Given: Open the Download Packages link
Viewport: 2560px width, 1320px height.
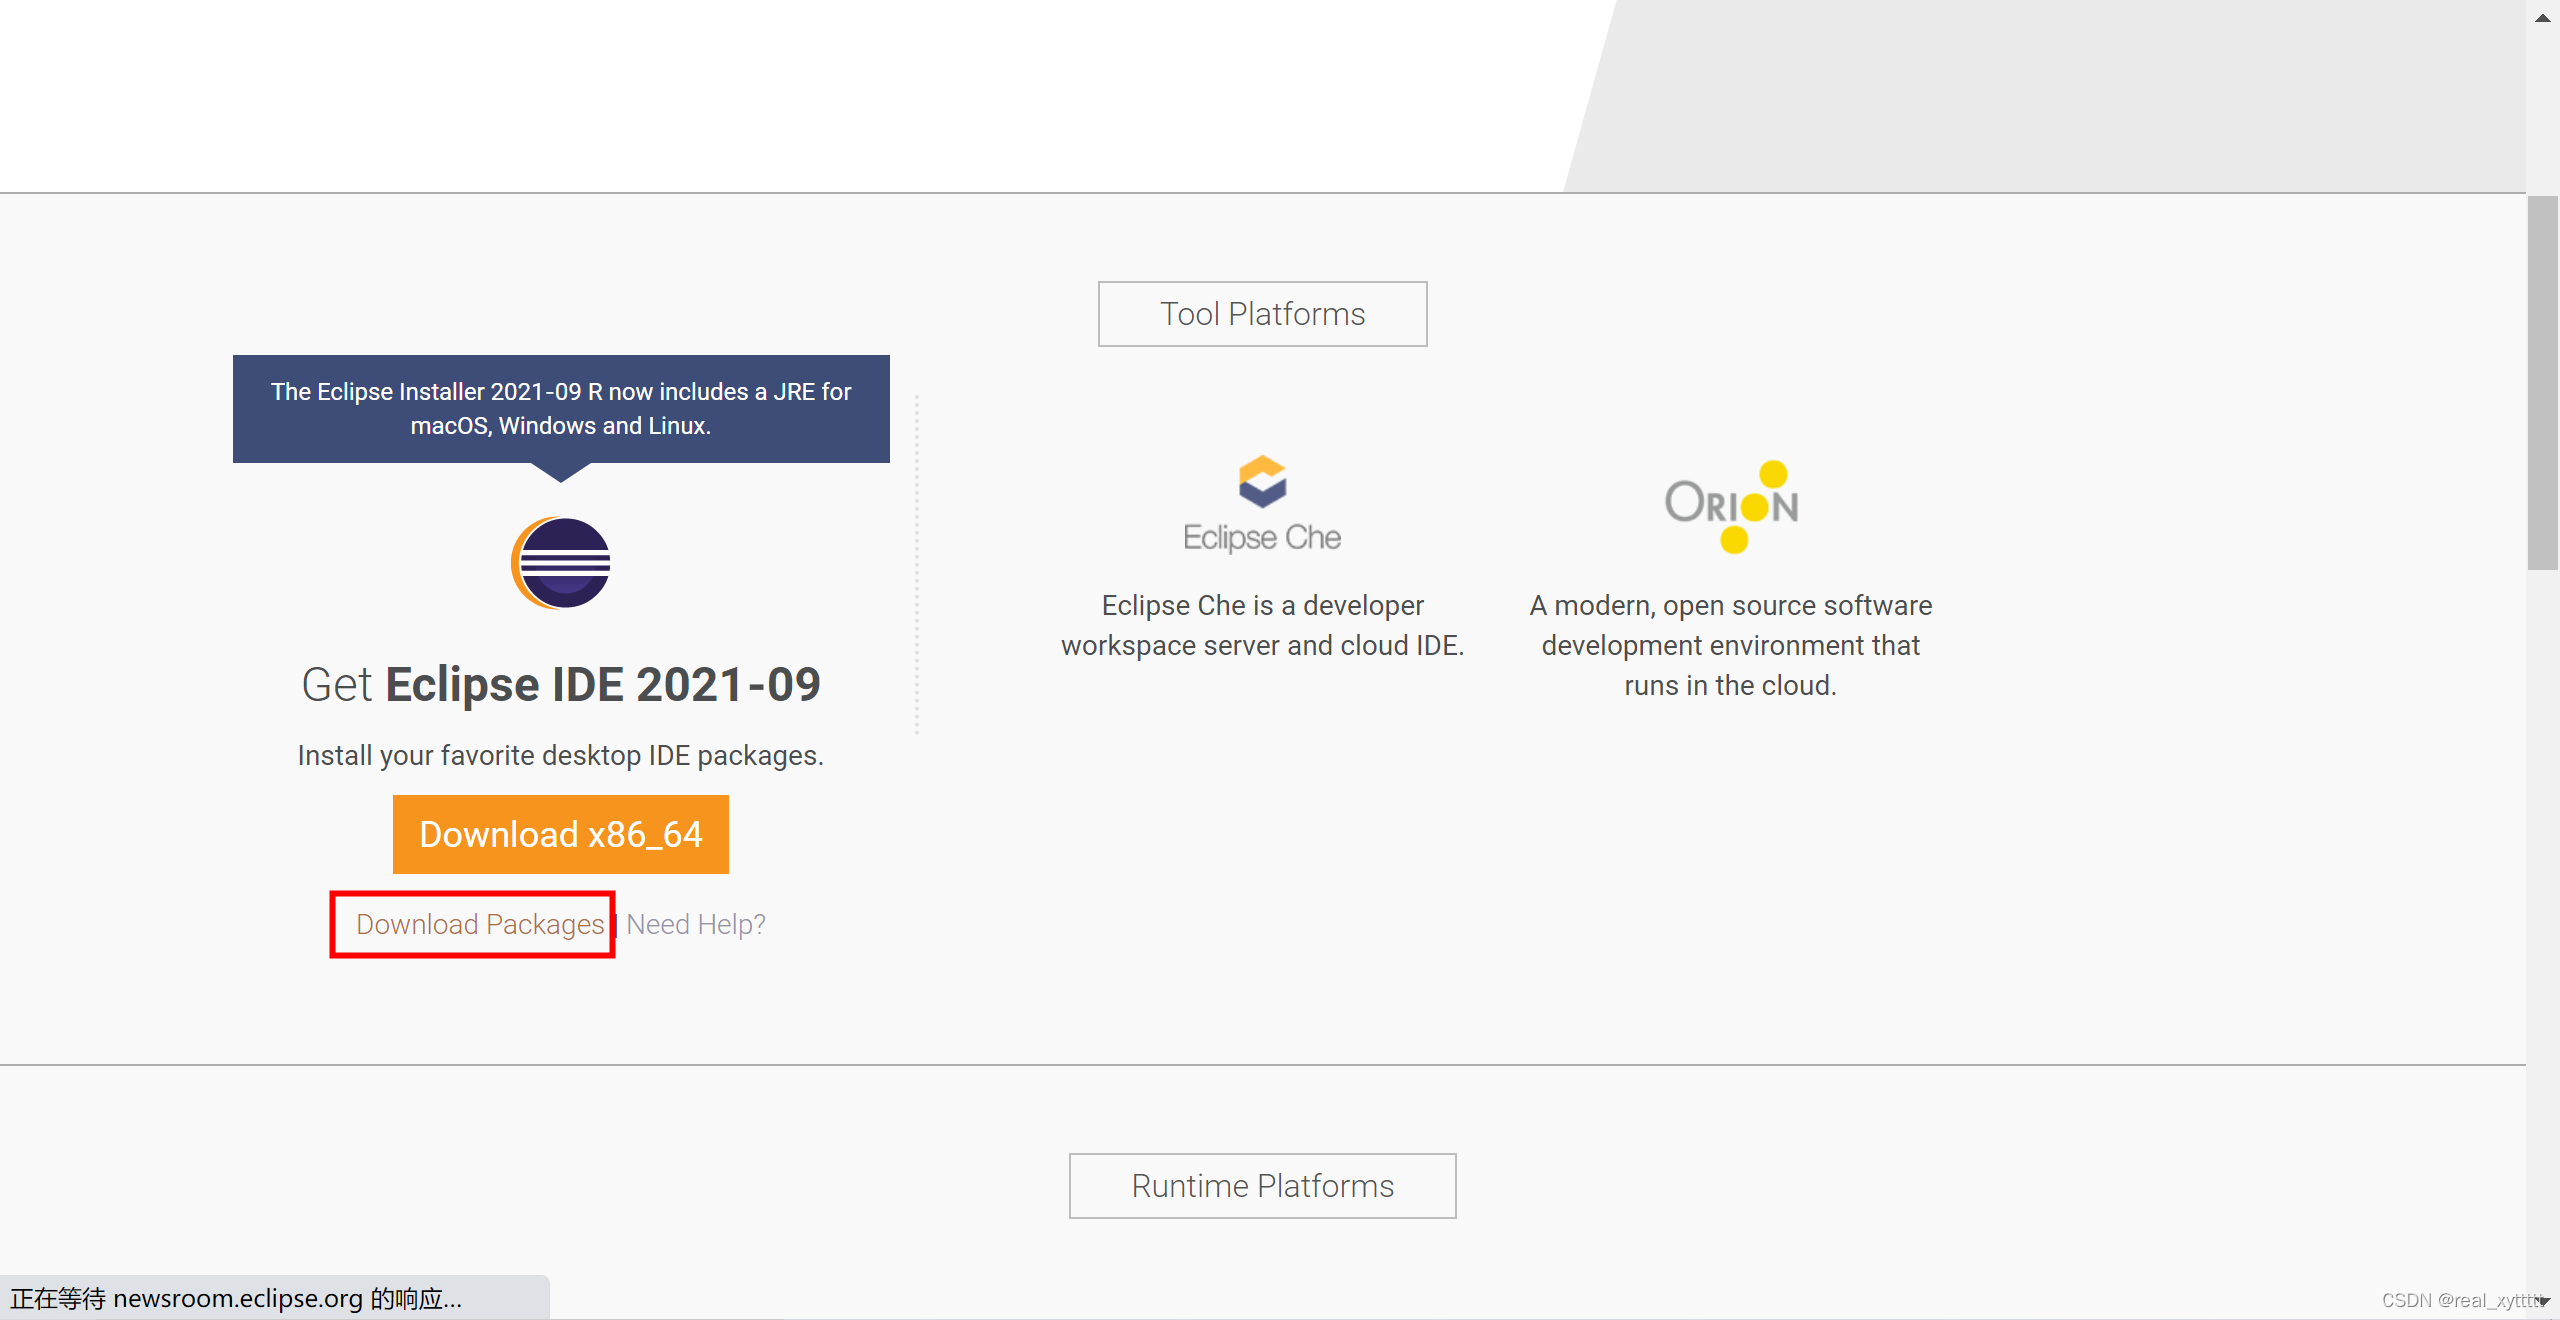Looking at the screenshot, I should click(x=480, y=924).
